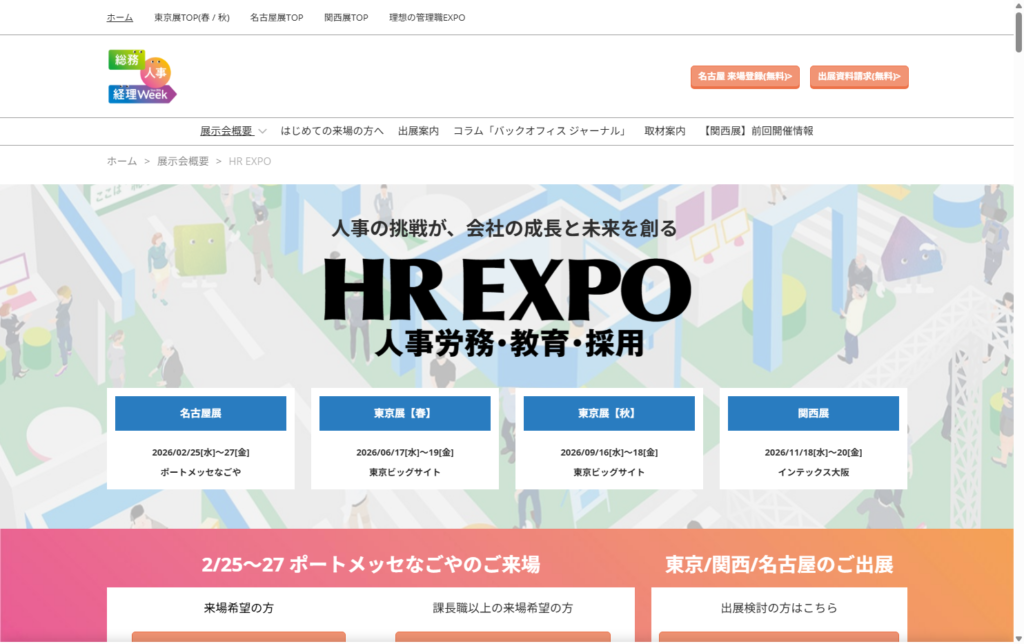Go to 東京展TOP(春 / 秋)

pos(191,18)
